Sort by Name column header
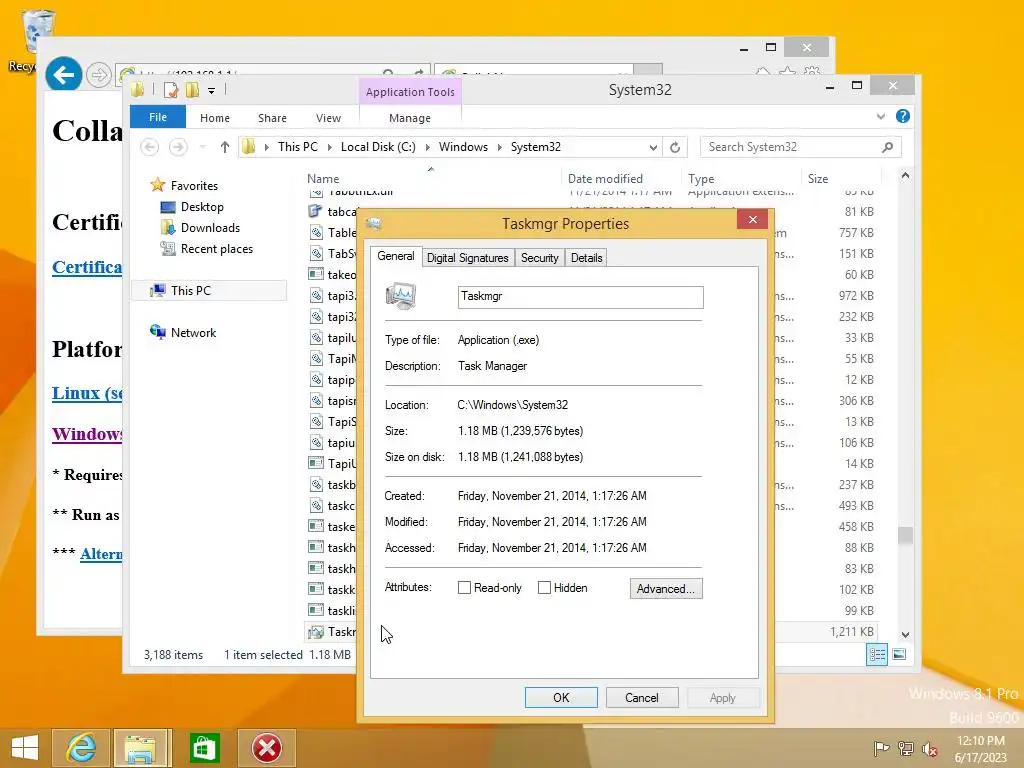The image size is (1024, 768). coord(432,178)
